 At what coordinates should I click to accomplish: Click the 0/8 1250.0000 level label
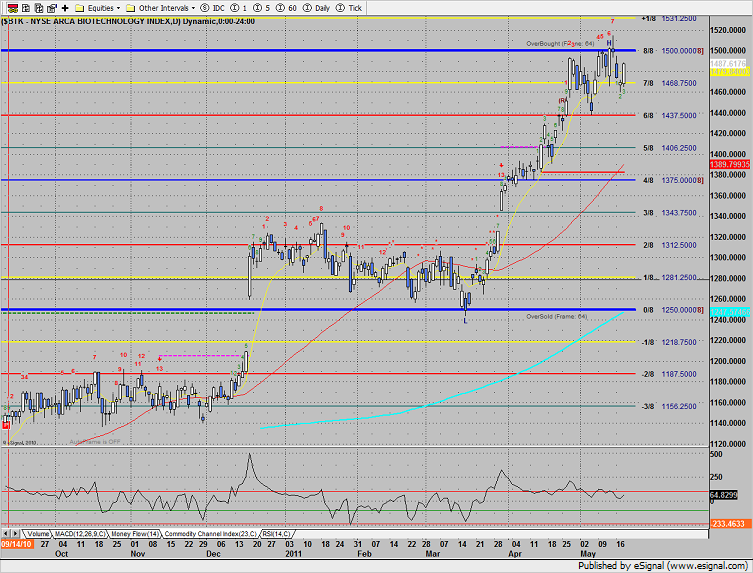pos(673,310)
